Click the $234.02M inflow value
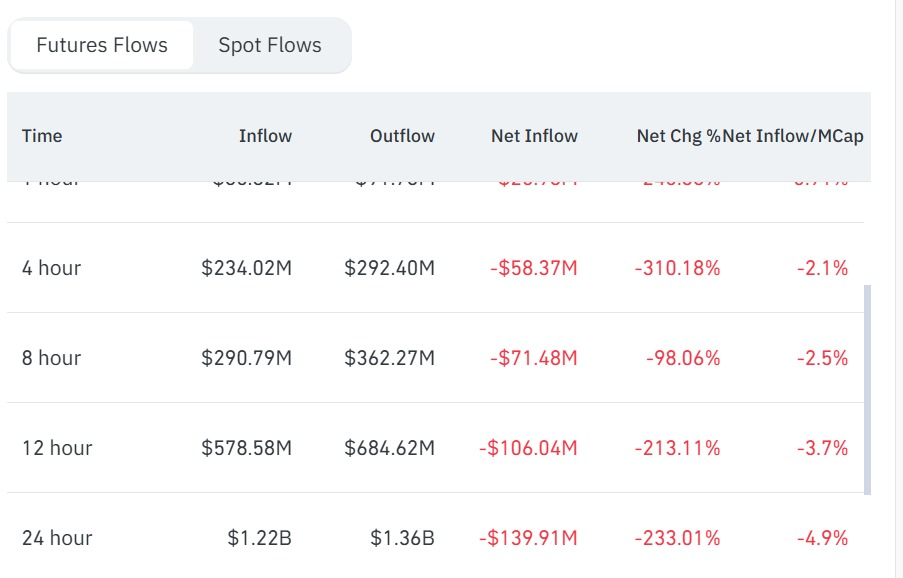Image resolution: width=903 pixels, height=578 pixels. point(246,268)
